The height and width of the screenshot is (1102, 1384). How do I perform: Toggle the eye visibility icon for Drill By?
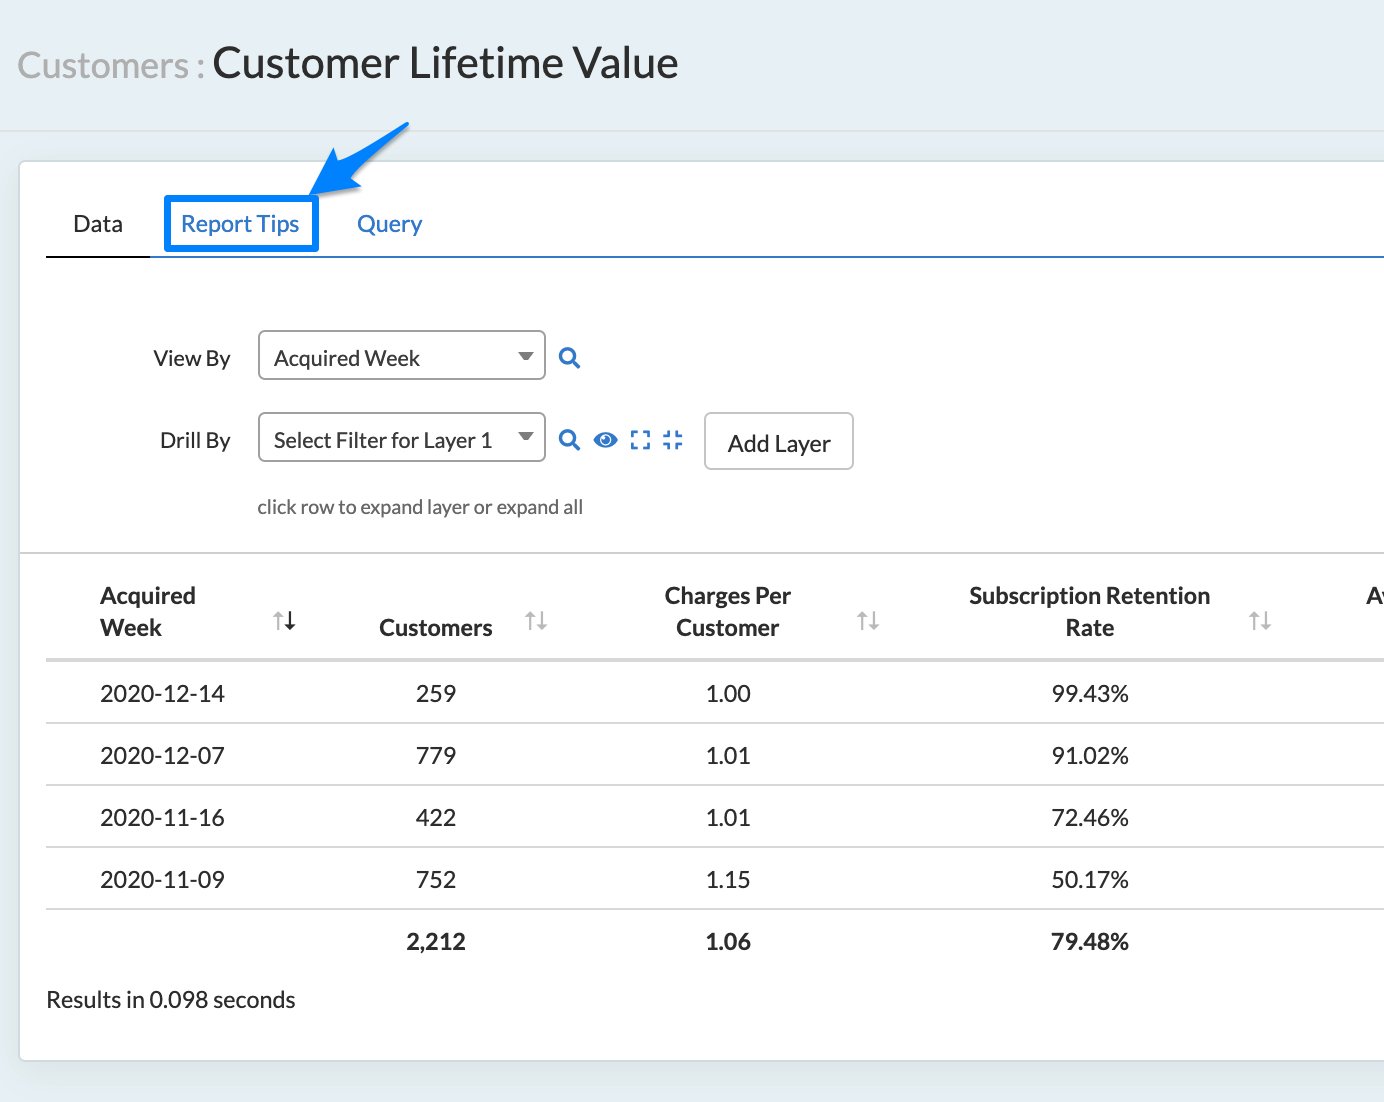coord(605,440)
